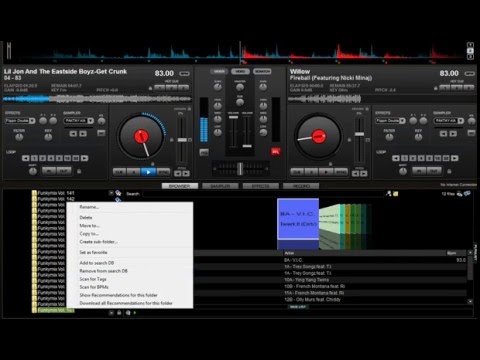Image resolution: width=480 pixels, height=360 pixels.
Task: Click right deck loop halve arrow
Action: point(396,158)
